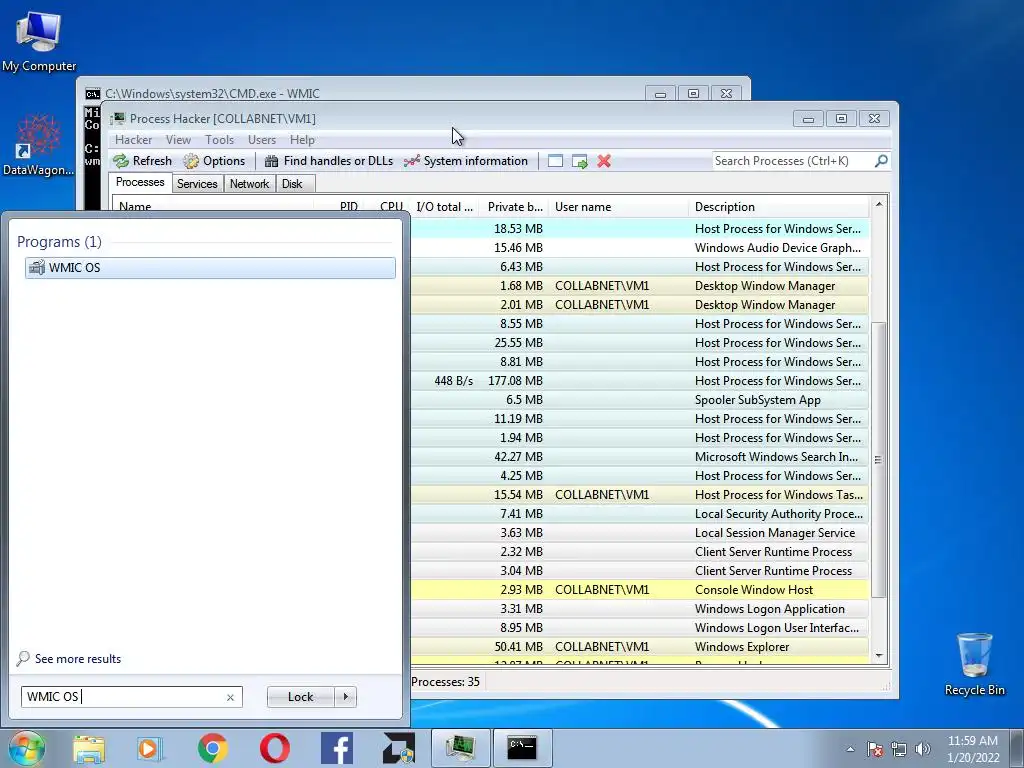
Task: Click the process list scrollbar thumb
Action: [x=879, y=460]
